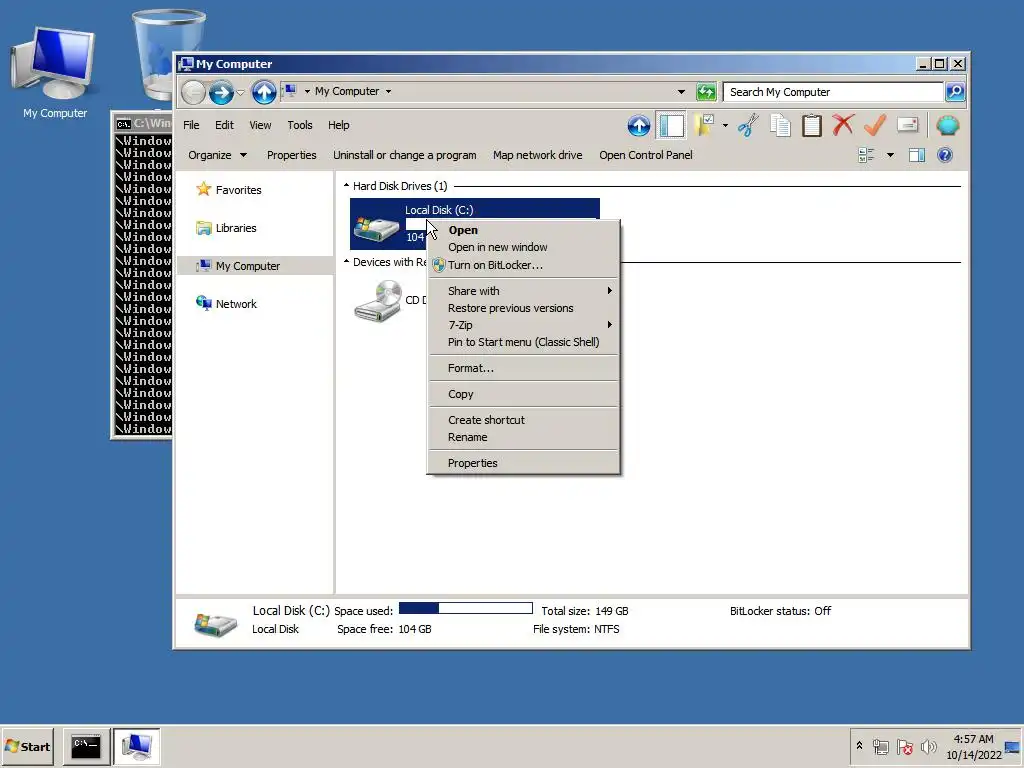The height and width of the screenshot is (768, 1024).
Task: Click Properties in the command bar
Action: tap(291, 155)
